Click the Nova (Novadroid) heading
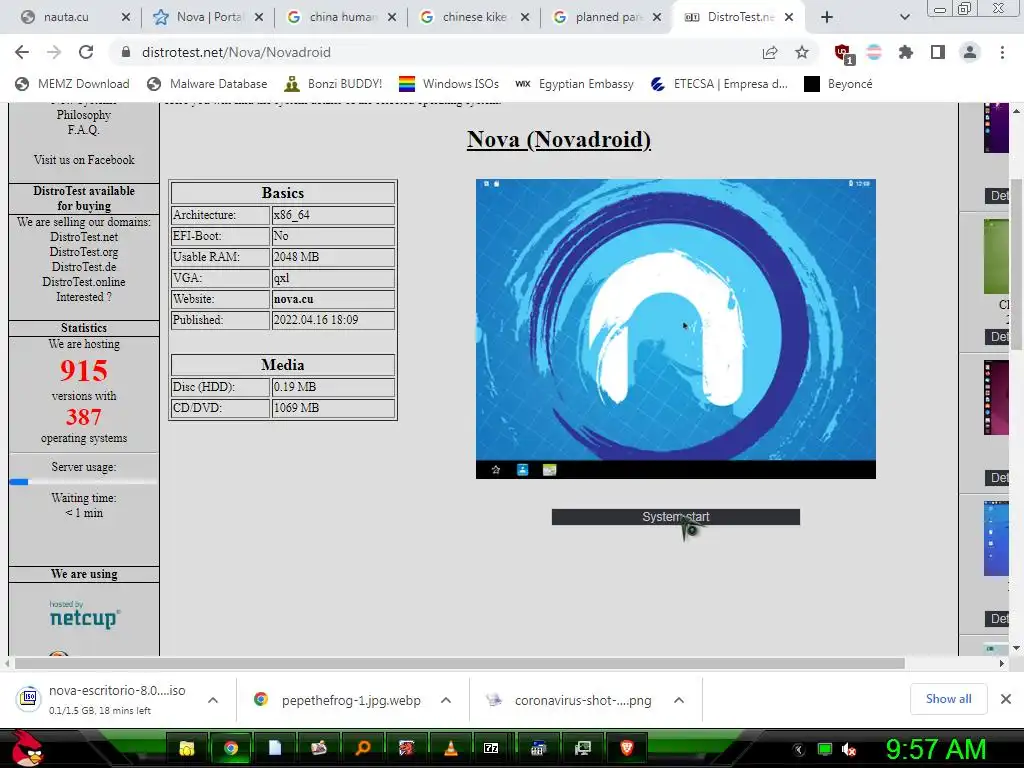The width and height of the screenshot is (1024, 768). pos(559,139)
